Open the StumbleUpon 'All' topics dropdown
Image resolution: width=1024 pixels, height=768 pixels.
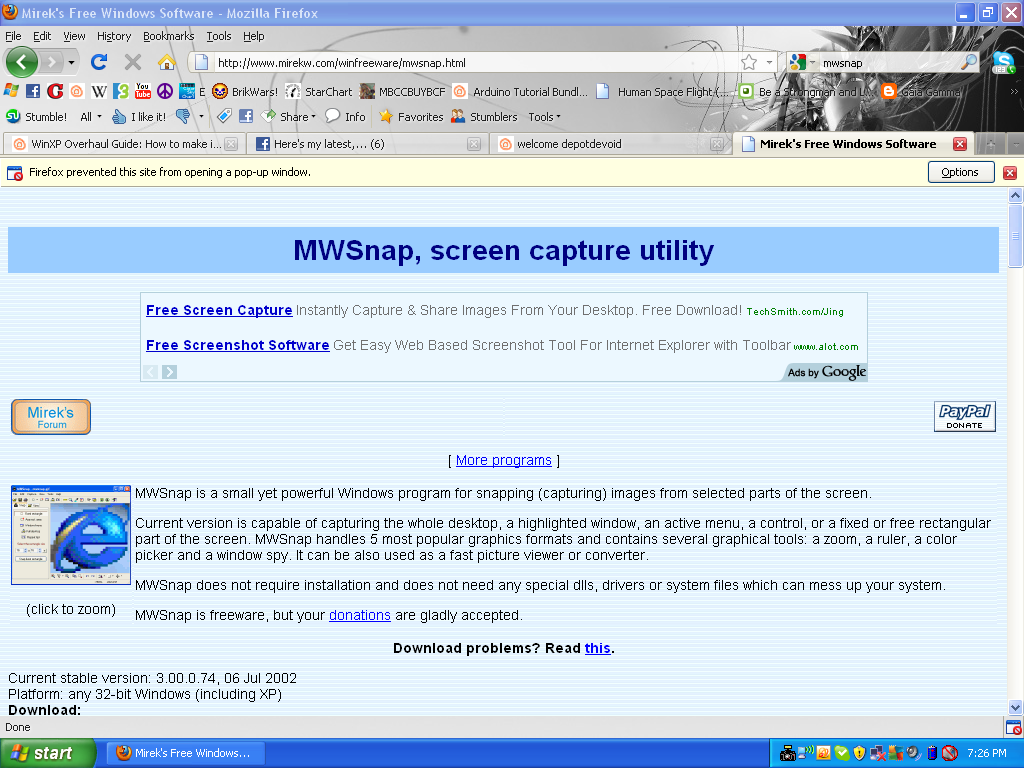pos(91,117)
